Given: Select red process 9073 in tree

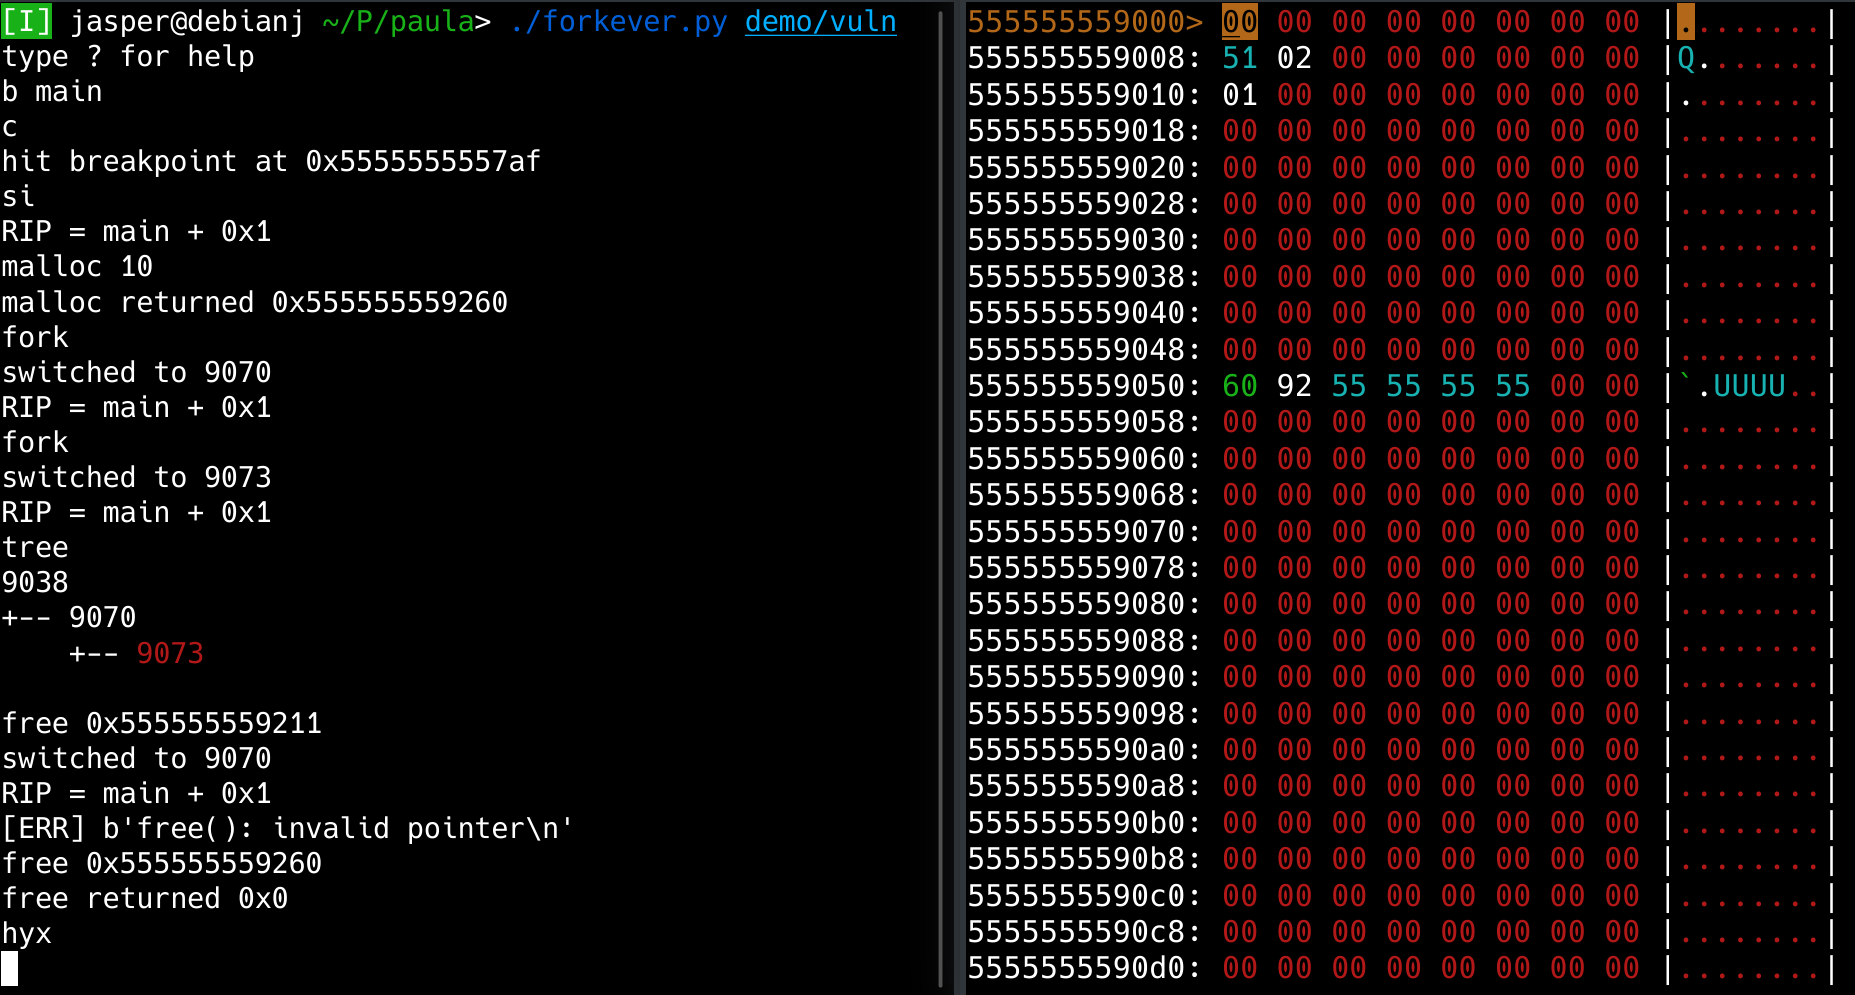Looking at the screenshot, I should tap(170, 653).
